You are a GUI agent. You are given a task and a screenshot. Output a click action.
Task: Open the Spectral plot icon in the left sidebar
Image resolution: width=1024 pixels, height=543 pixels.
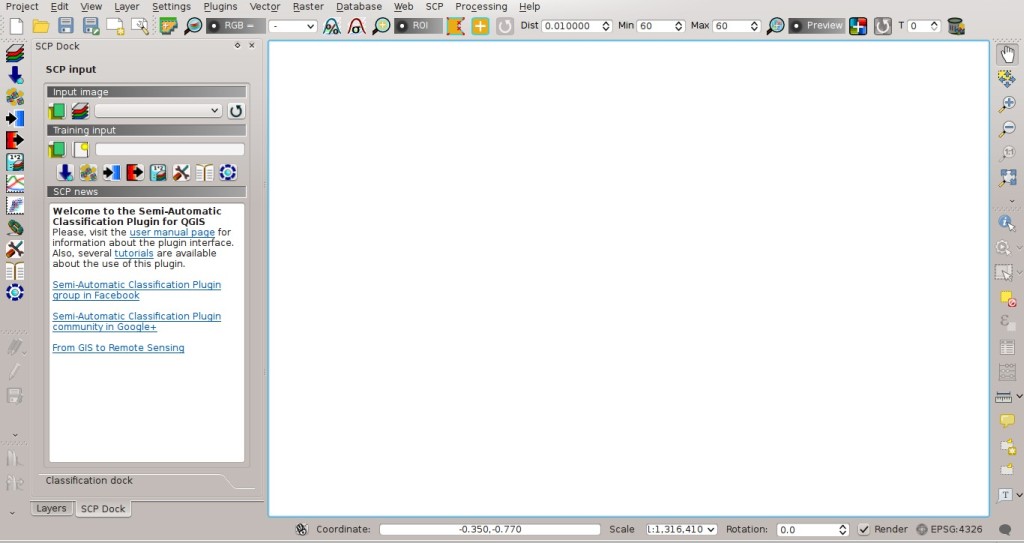14,183
